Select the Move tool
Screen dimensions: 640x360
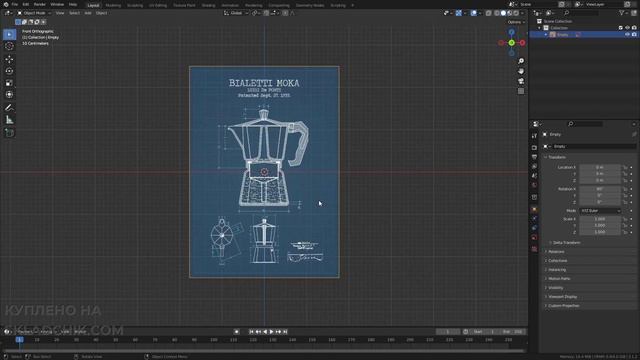[9, 59]
